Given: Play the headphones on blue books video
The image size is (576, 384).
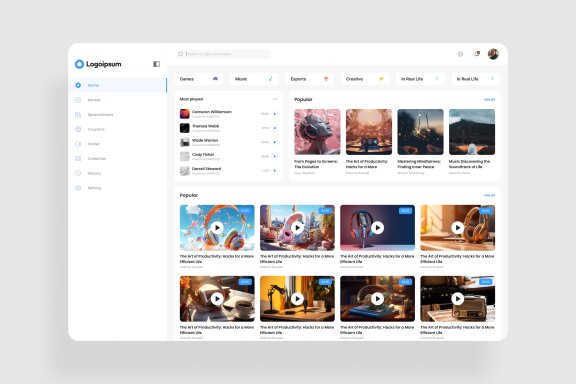Looking at the screenshot, I should point(377,299).
